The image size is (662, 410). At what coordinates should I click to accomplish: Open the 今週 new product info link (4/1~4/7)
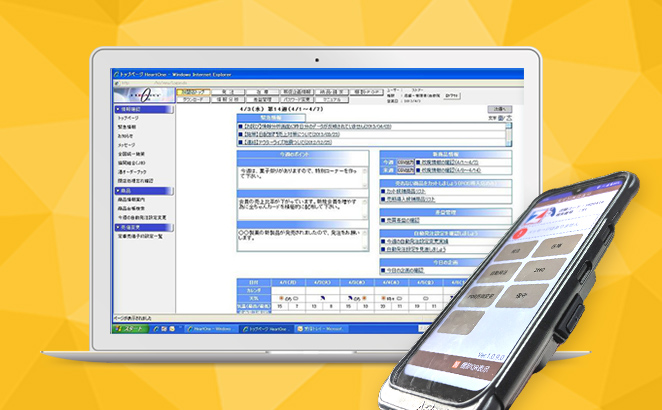[450, 162]
